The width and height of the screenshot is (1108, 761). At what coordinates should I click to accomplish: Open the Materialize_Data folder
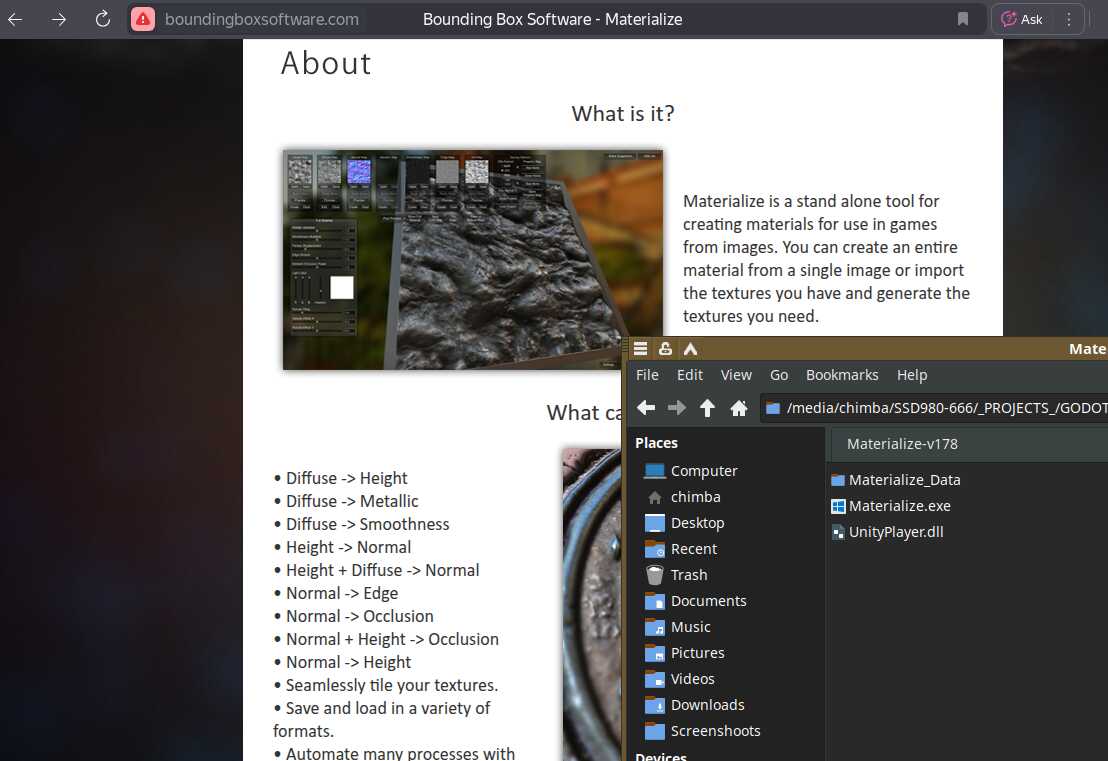(903, 480)
